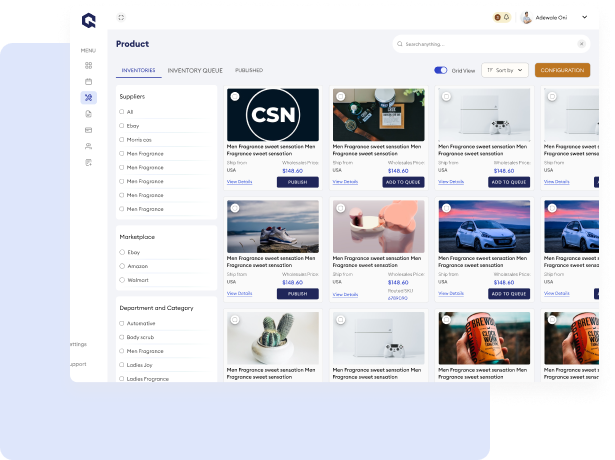
Task: Open the user profile icon in the sidebar
Action: 88,146
